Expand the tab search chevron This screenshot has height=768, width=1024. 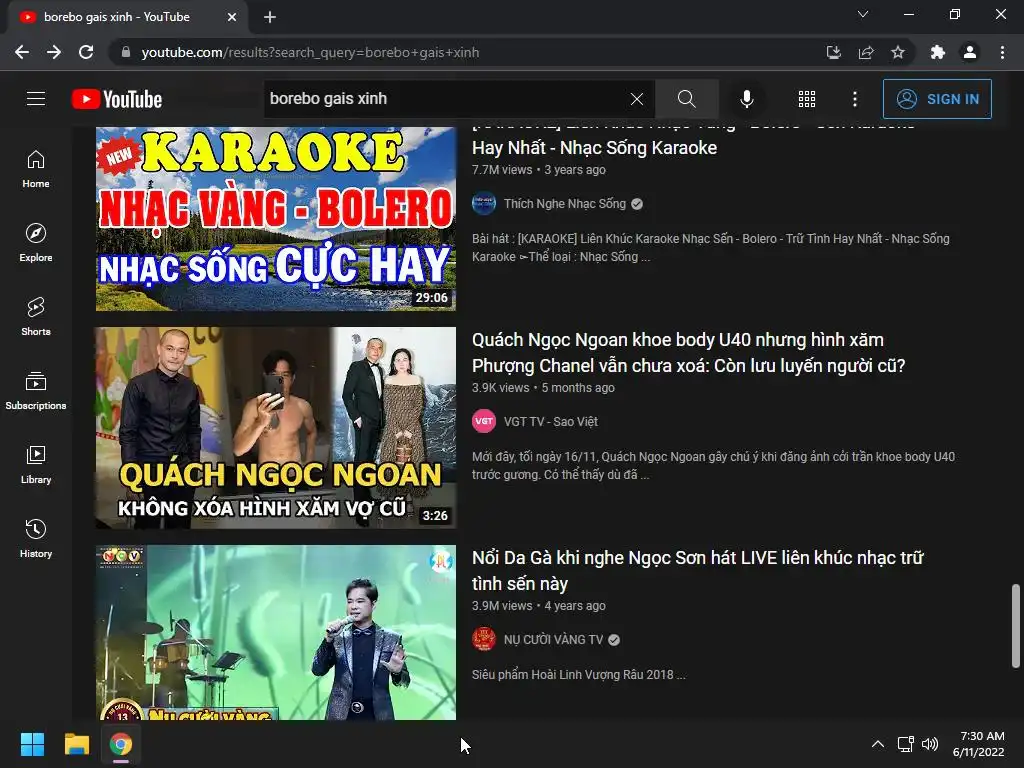863,14
